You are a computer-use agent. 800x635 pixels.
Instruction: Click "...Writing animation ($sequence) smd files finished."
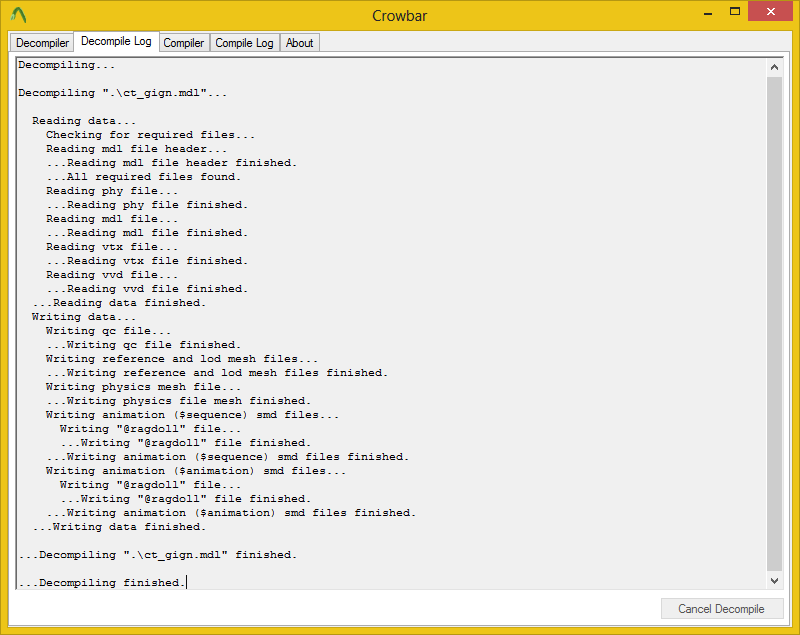(x=228, y=457)
